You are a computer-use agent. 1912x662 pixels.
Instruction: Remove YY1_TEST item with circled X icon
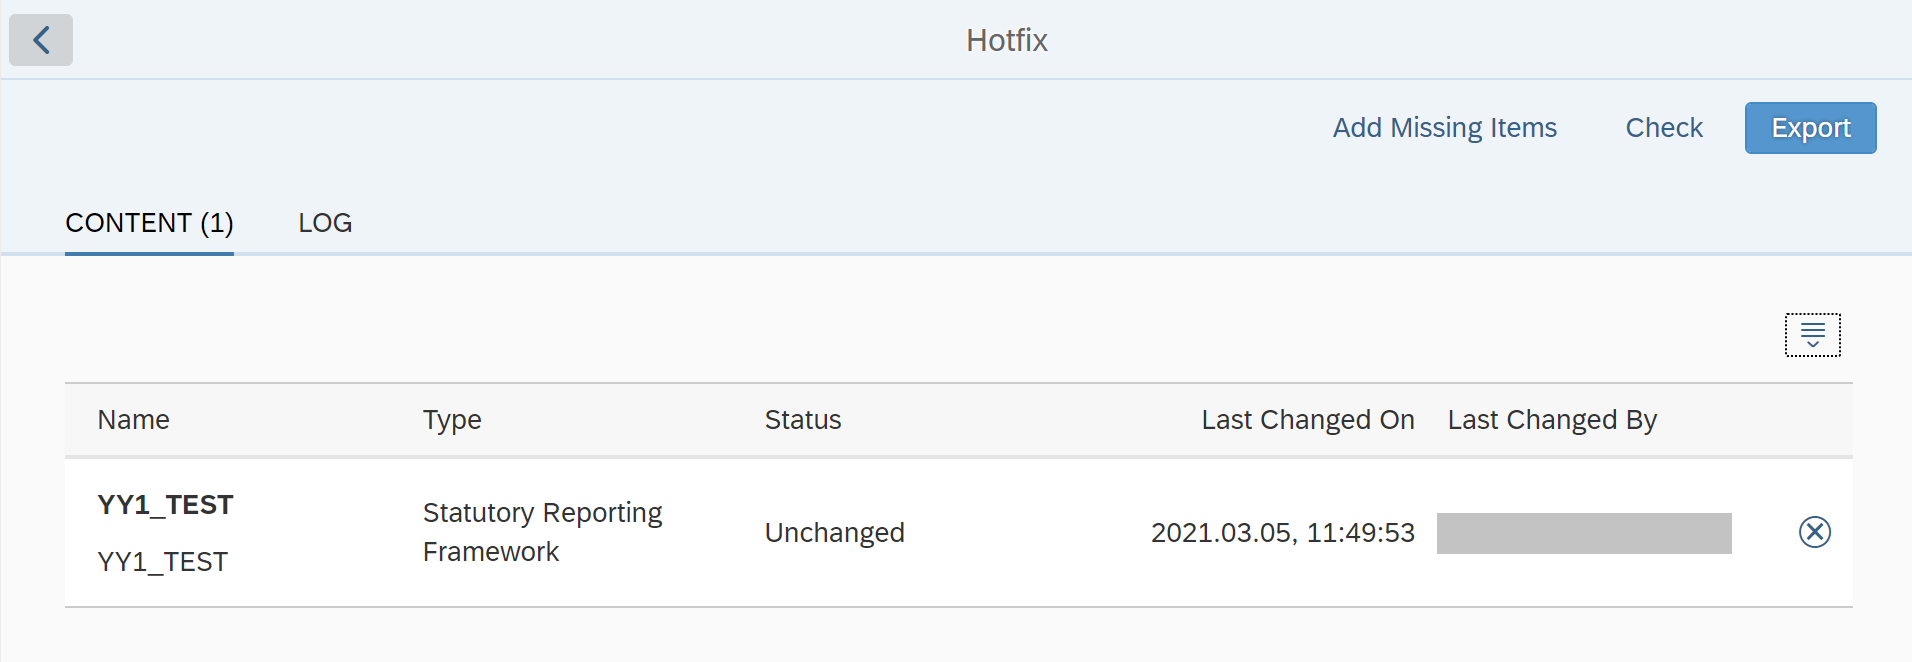click(1815, 532)
